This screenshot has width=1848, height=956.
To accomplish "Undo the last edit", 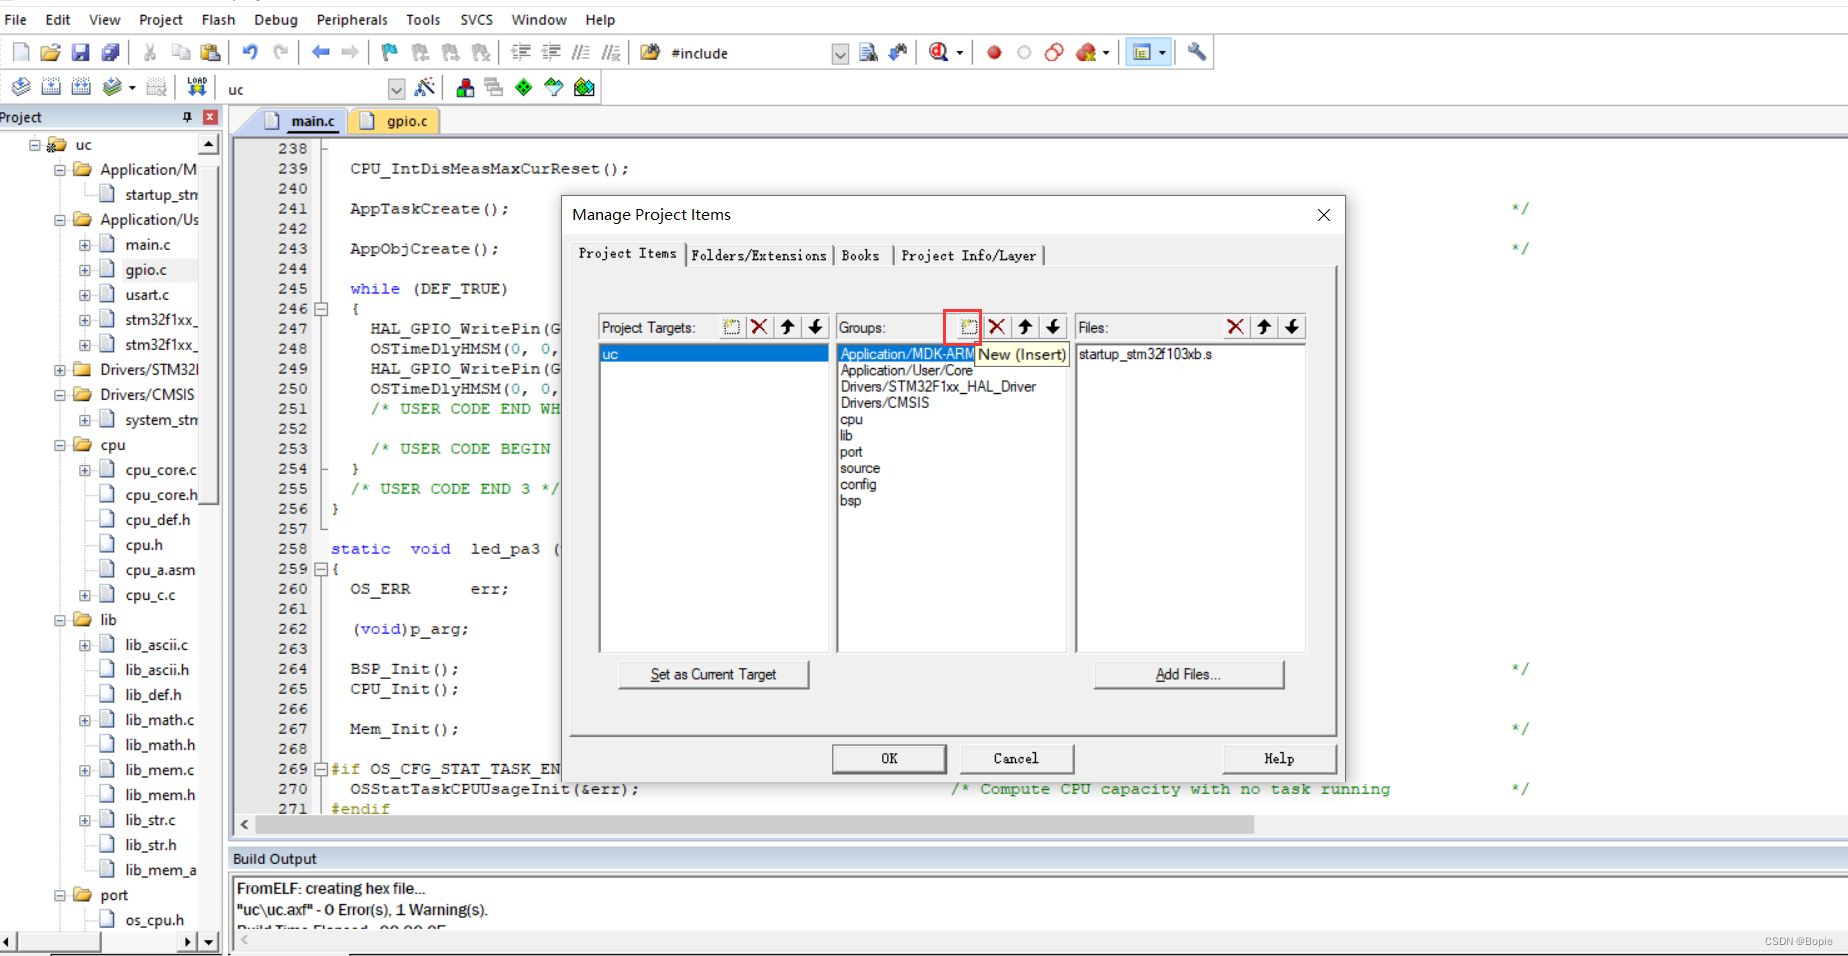I will tap(250, 52).
